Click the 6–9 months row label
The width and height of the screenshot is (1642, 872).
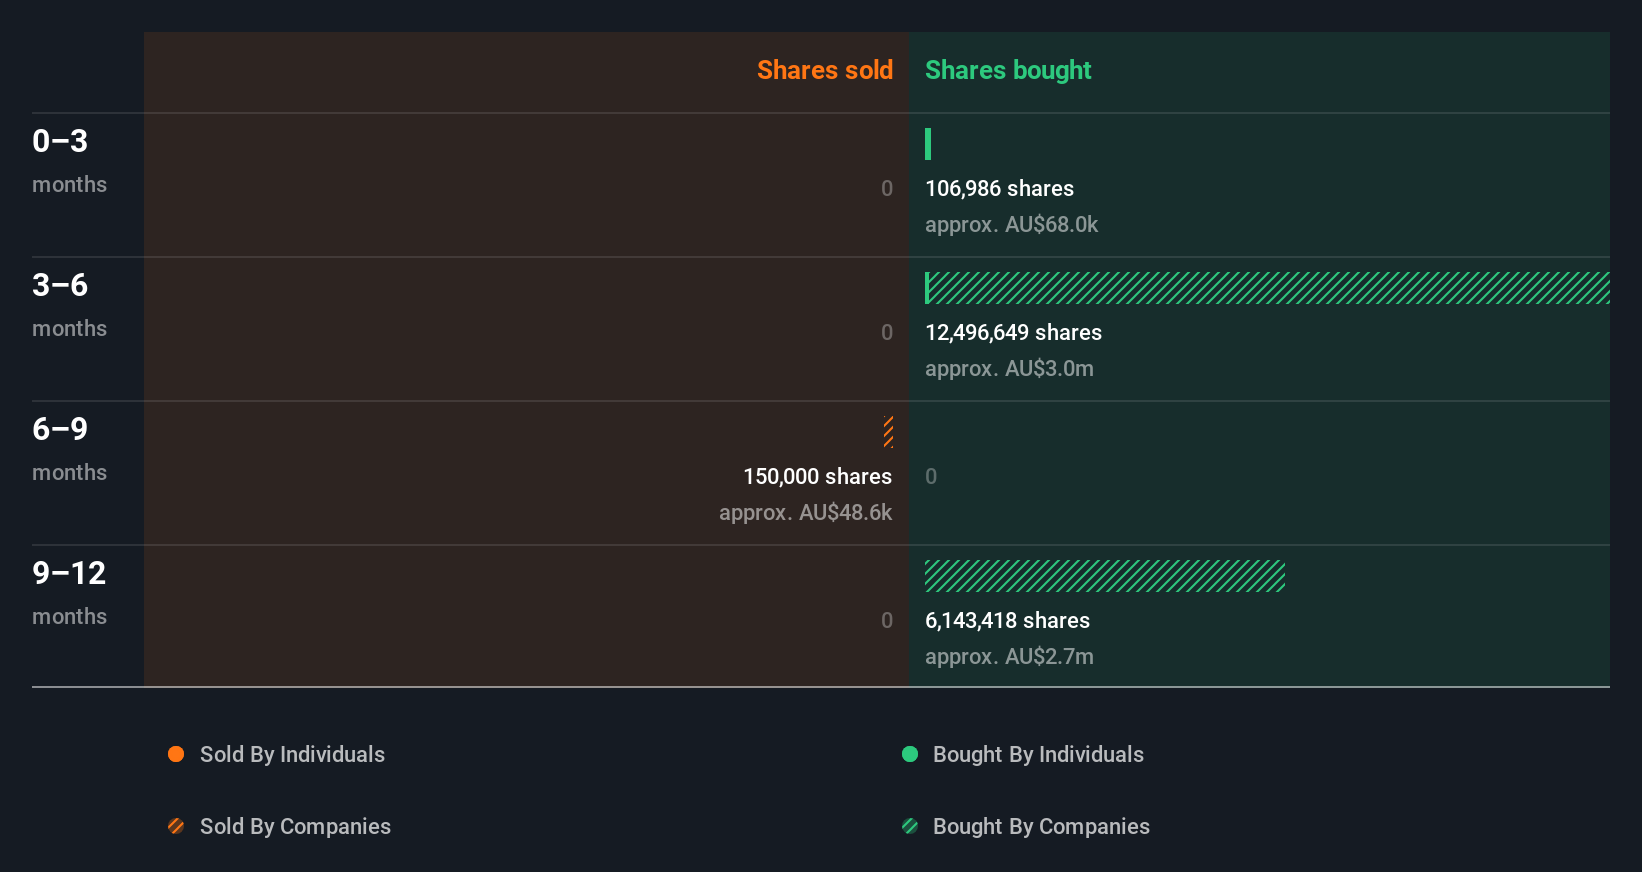tap(69, 448)
